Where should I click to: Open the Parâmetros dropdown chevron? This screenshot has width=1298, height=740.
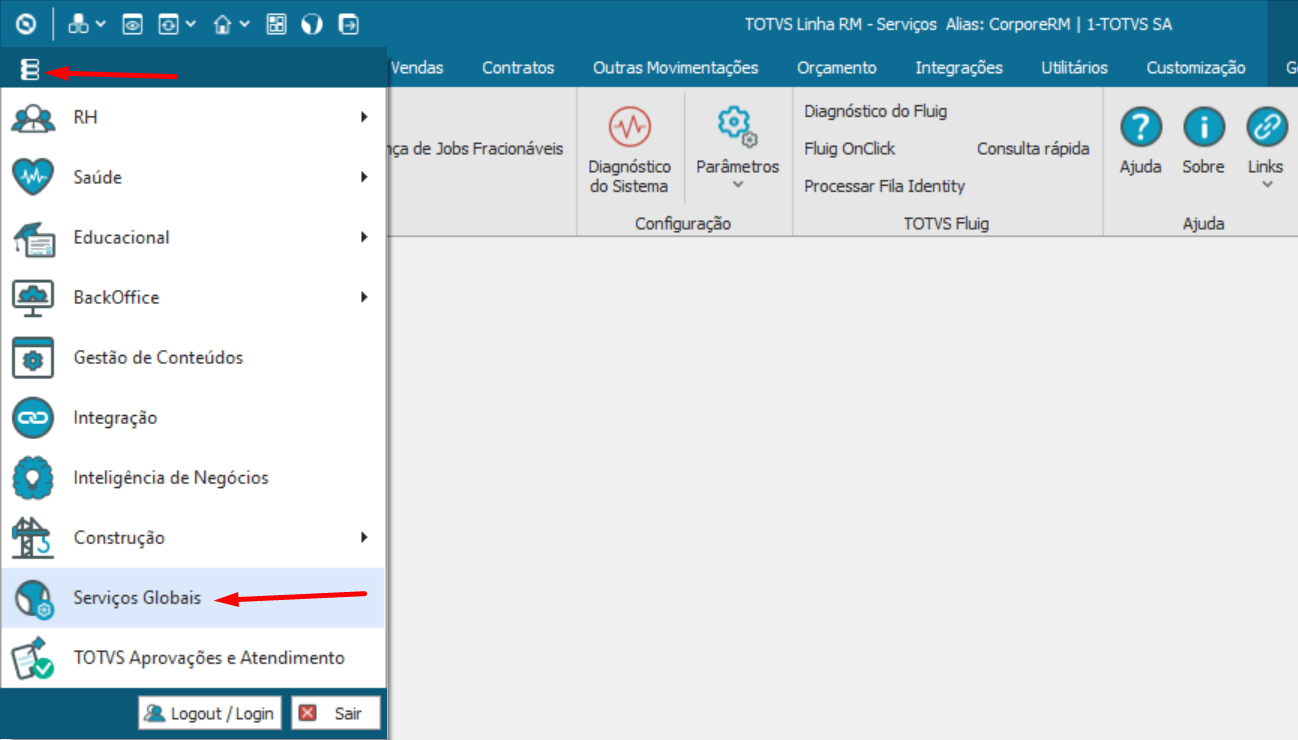pos(738,185)
